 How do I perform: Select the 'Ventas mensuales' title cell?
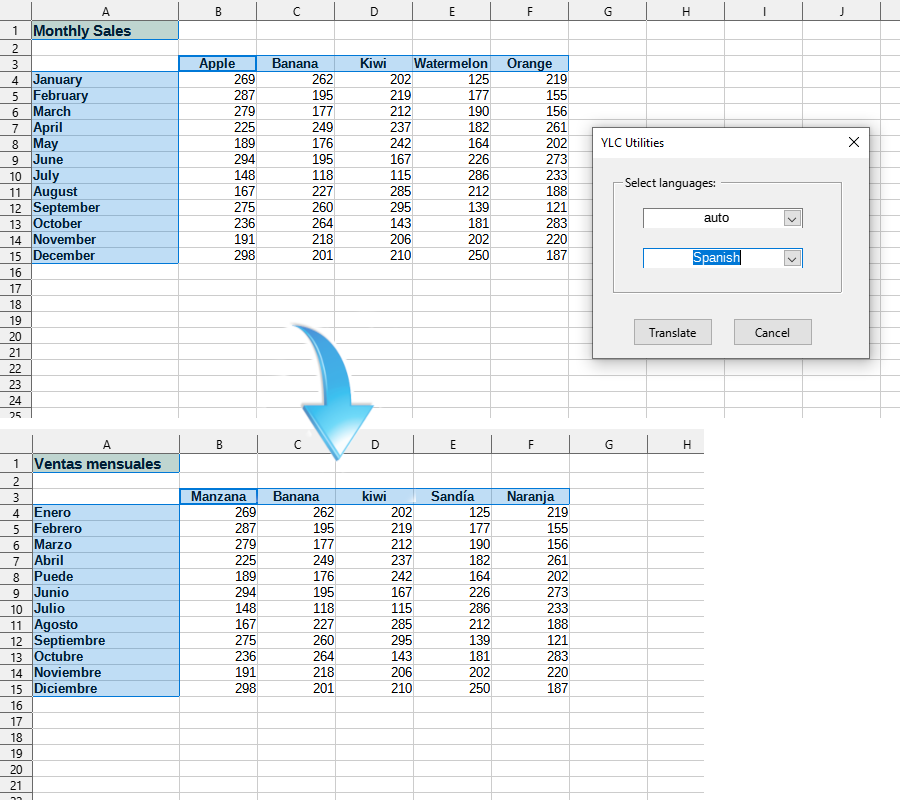(x=106, y=464)
